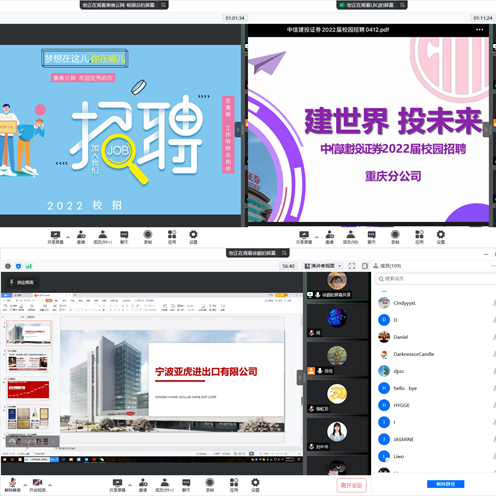Start recording in the Ningbo company meeting
The image size is (496, 496).
tap(210, 485)
